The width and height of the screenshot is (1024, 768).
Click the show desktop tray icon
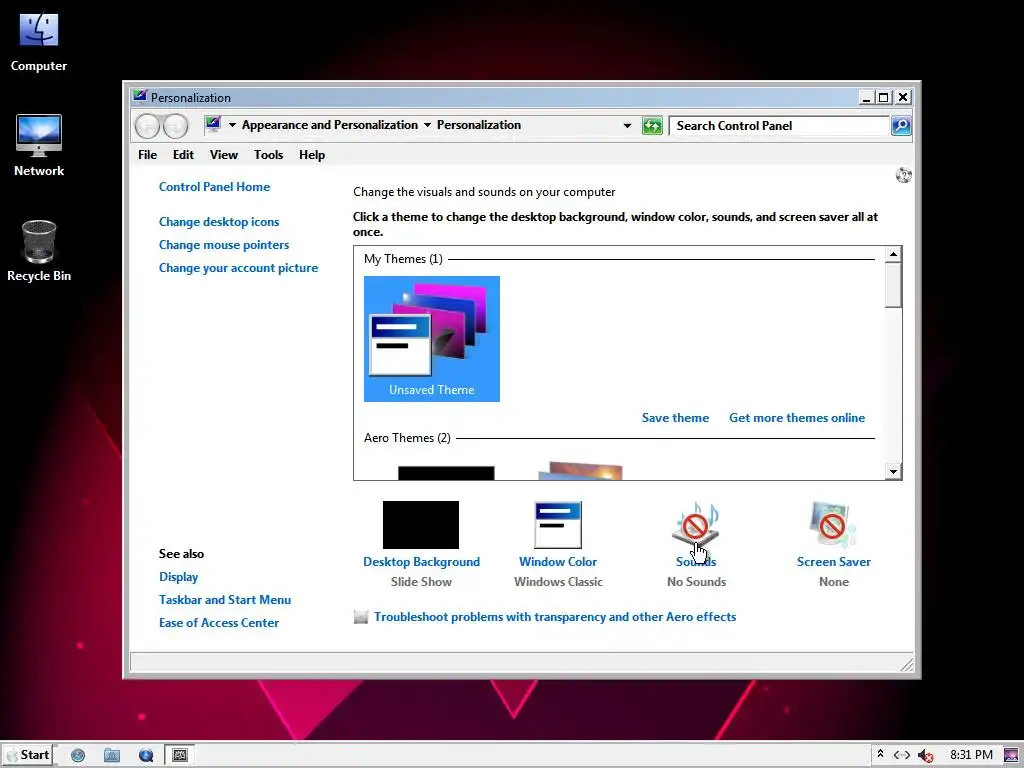coord(1012,755)
